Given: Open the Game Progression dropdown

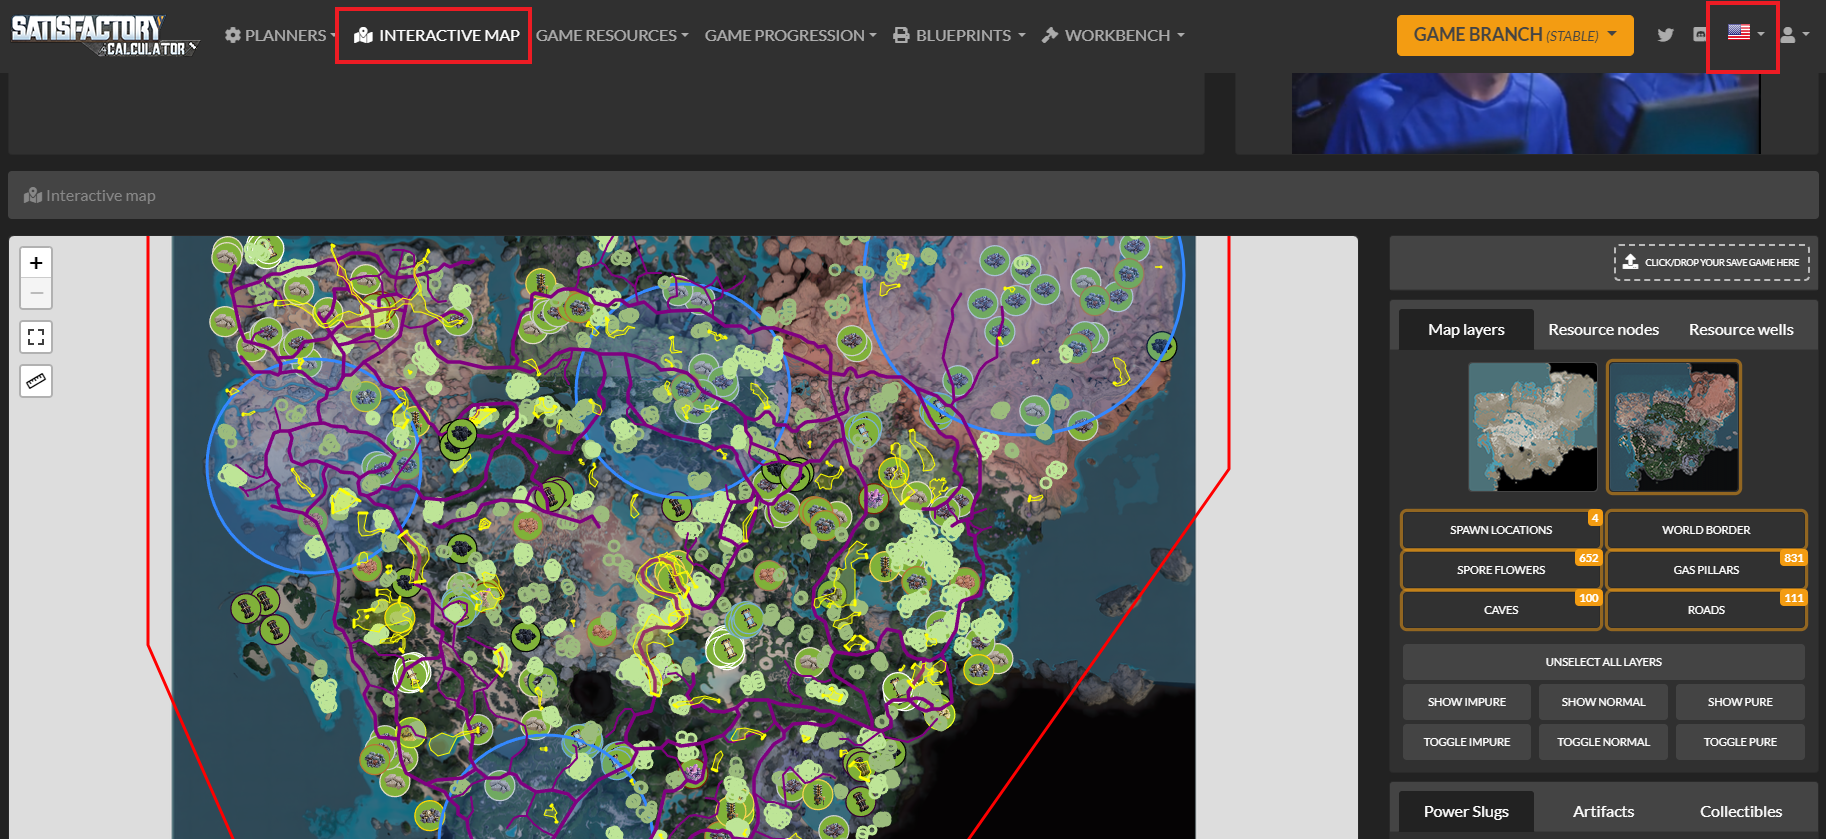Looking at the screenshot, I should point(790,35).
